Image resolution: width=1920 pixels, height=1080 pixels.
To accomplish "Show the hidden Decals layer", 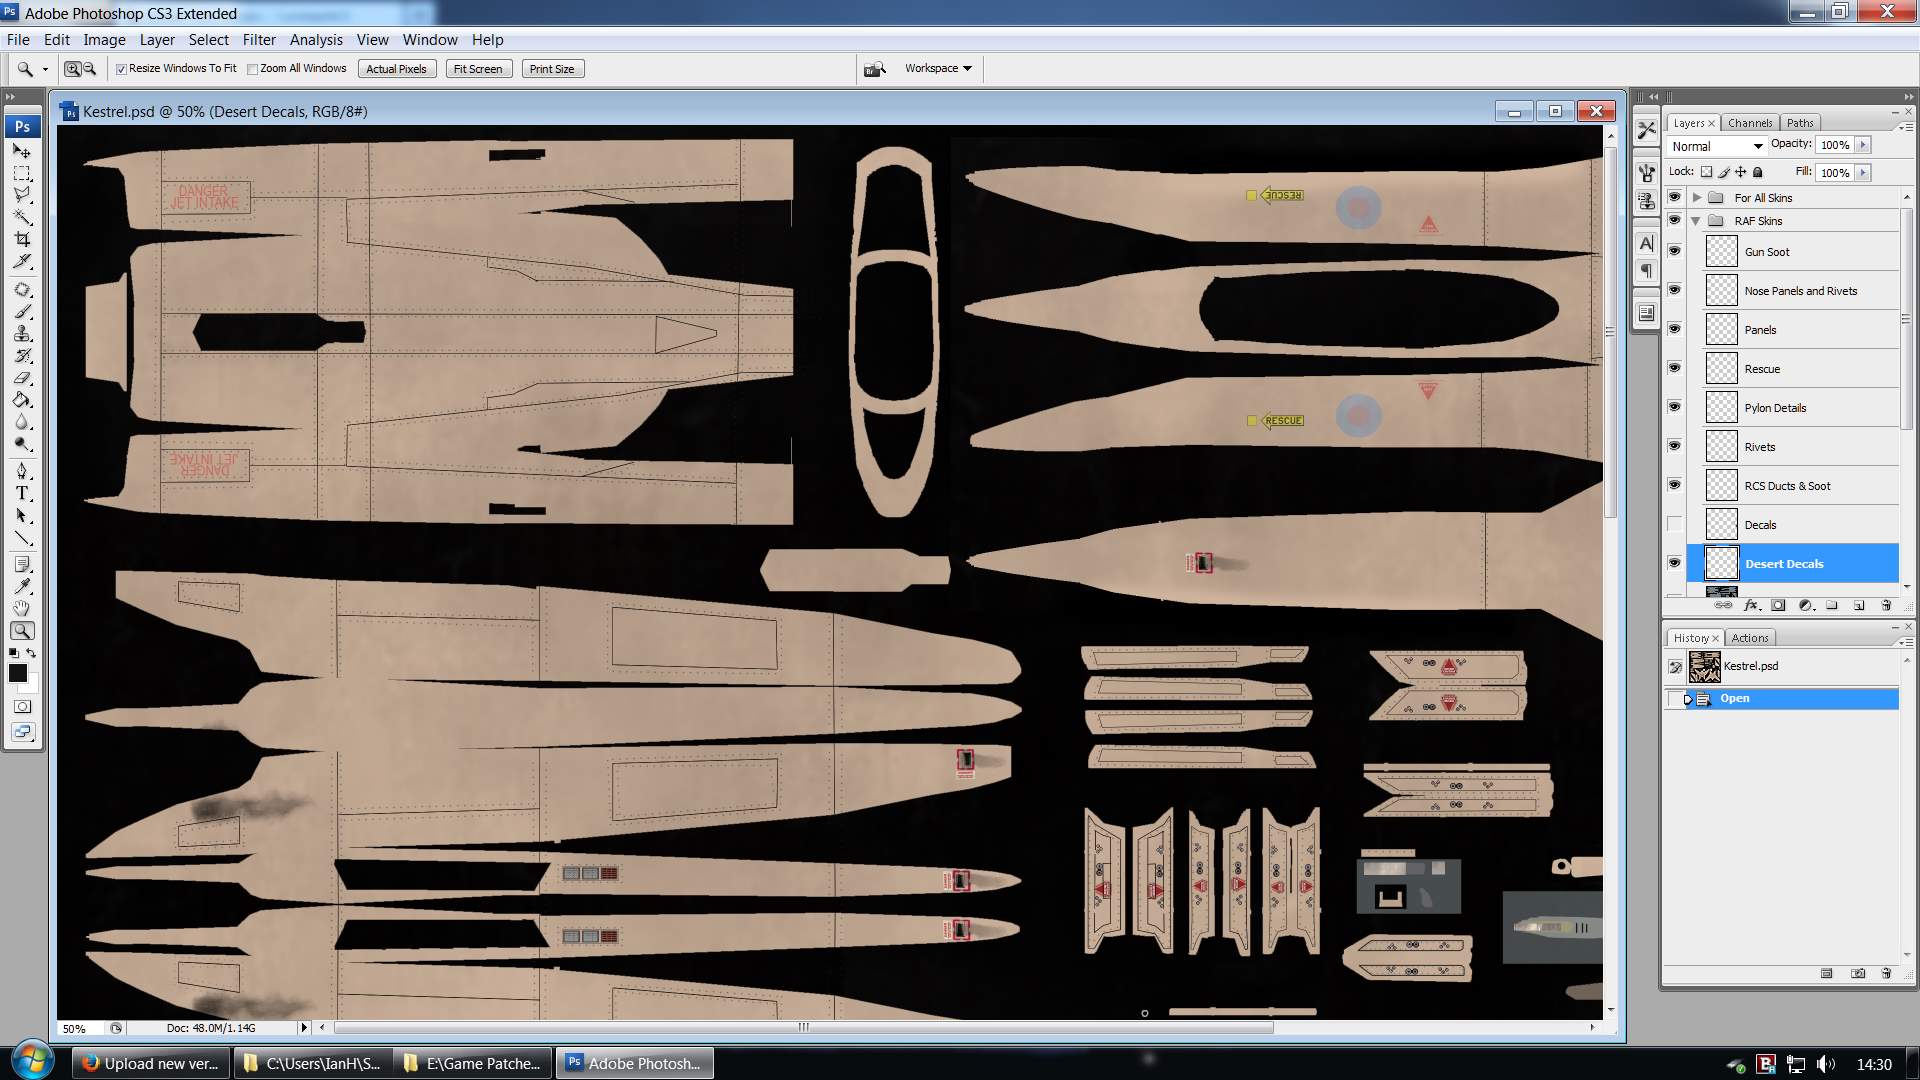I will [x=1674, y=524].
